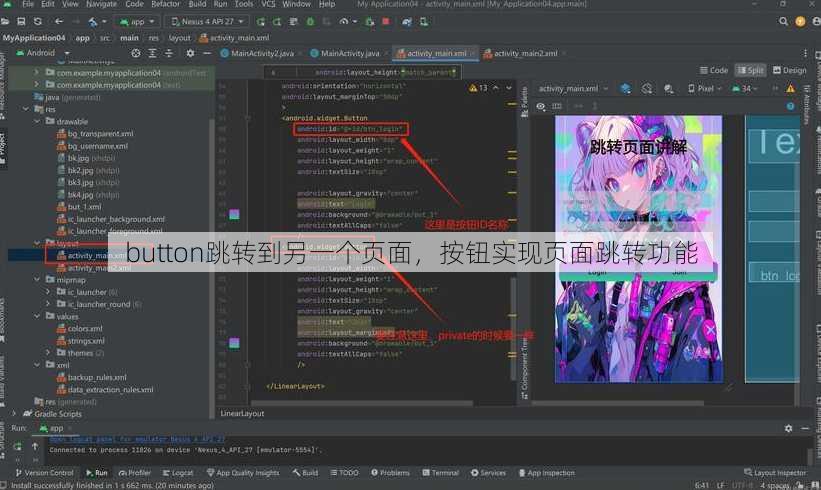Toggle View Options eye in design toolbar
Viewport: 821px width, 490px height.
540,106
